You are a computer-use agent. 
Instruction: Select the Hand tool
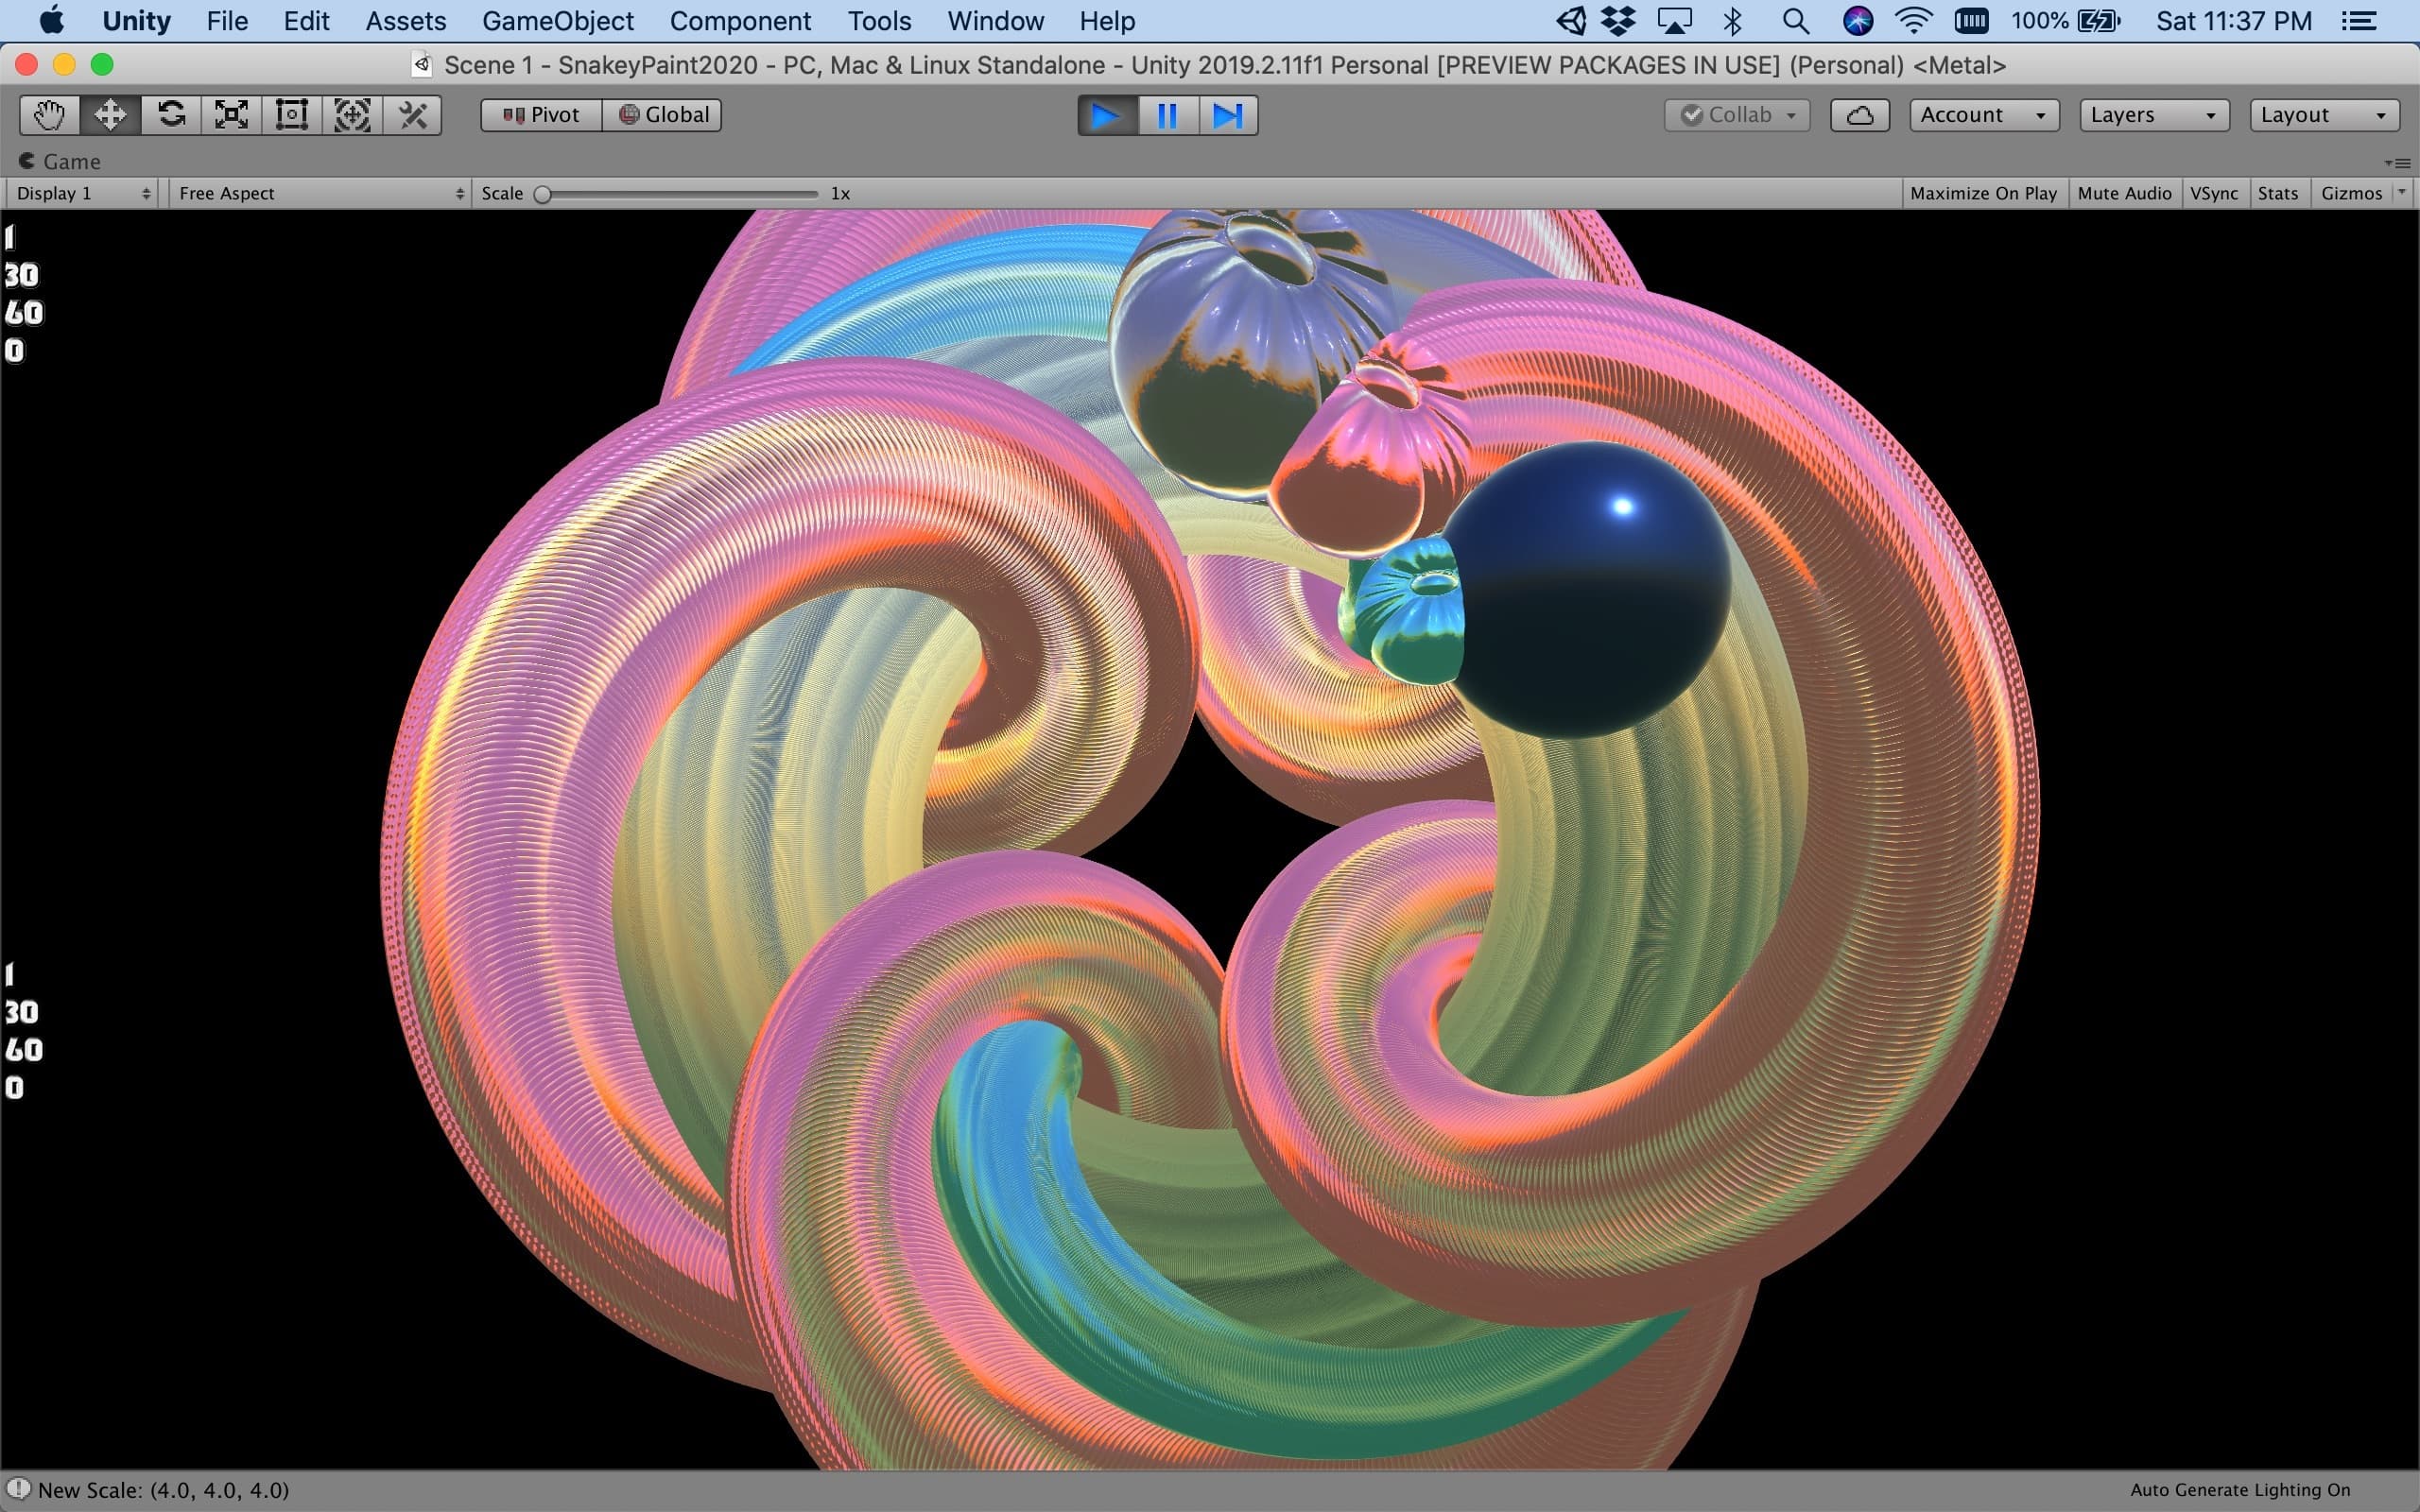(x=50, y=115)
